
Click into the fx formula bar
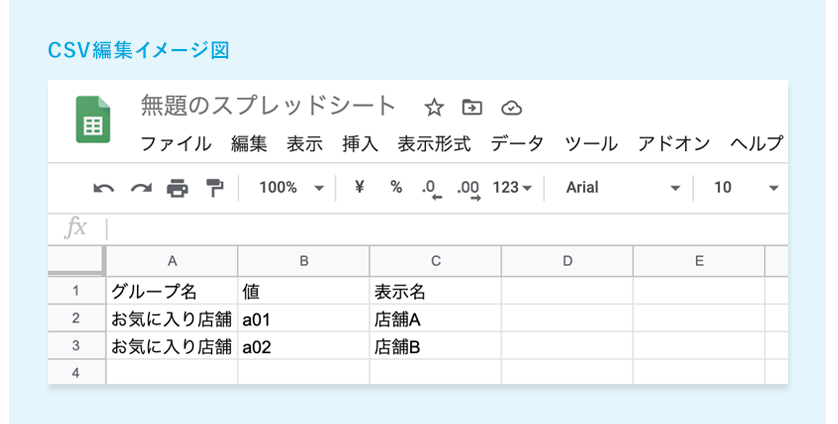click(x=447, y=229)
